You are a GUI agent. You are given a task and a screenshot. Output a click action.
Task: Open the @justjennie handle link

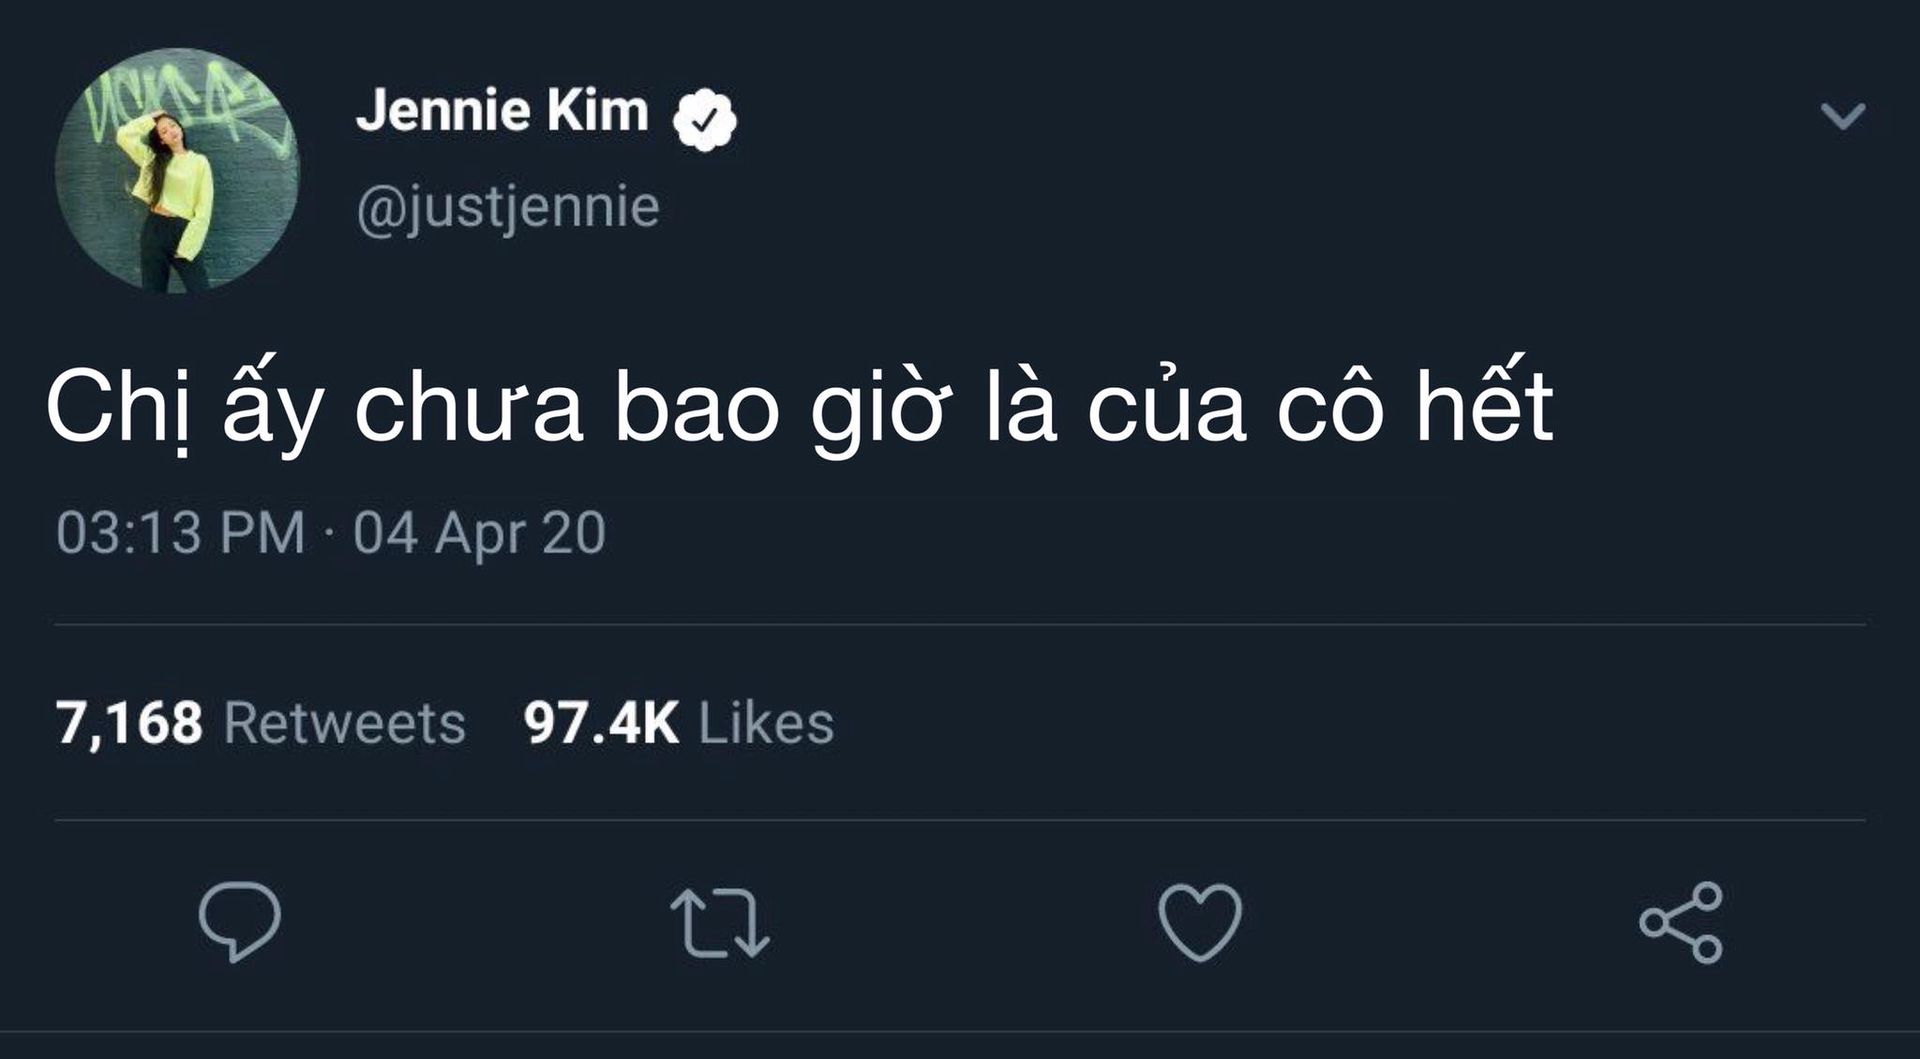[508, 208]
